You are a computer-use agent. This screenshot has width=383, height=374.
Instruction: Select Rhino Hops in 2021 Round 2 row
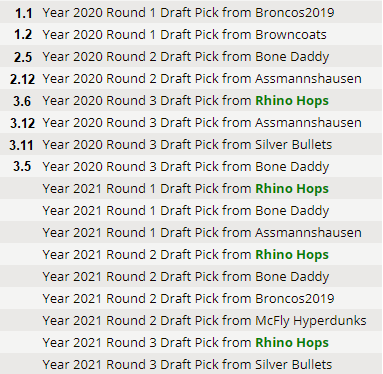pos(292,255)
